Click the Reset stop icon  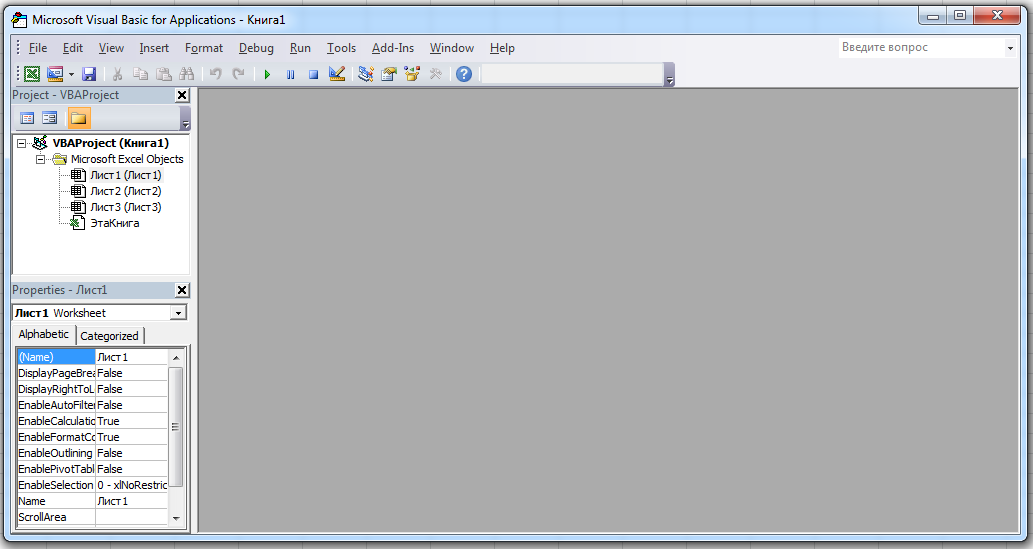click(314, 74)
